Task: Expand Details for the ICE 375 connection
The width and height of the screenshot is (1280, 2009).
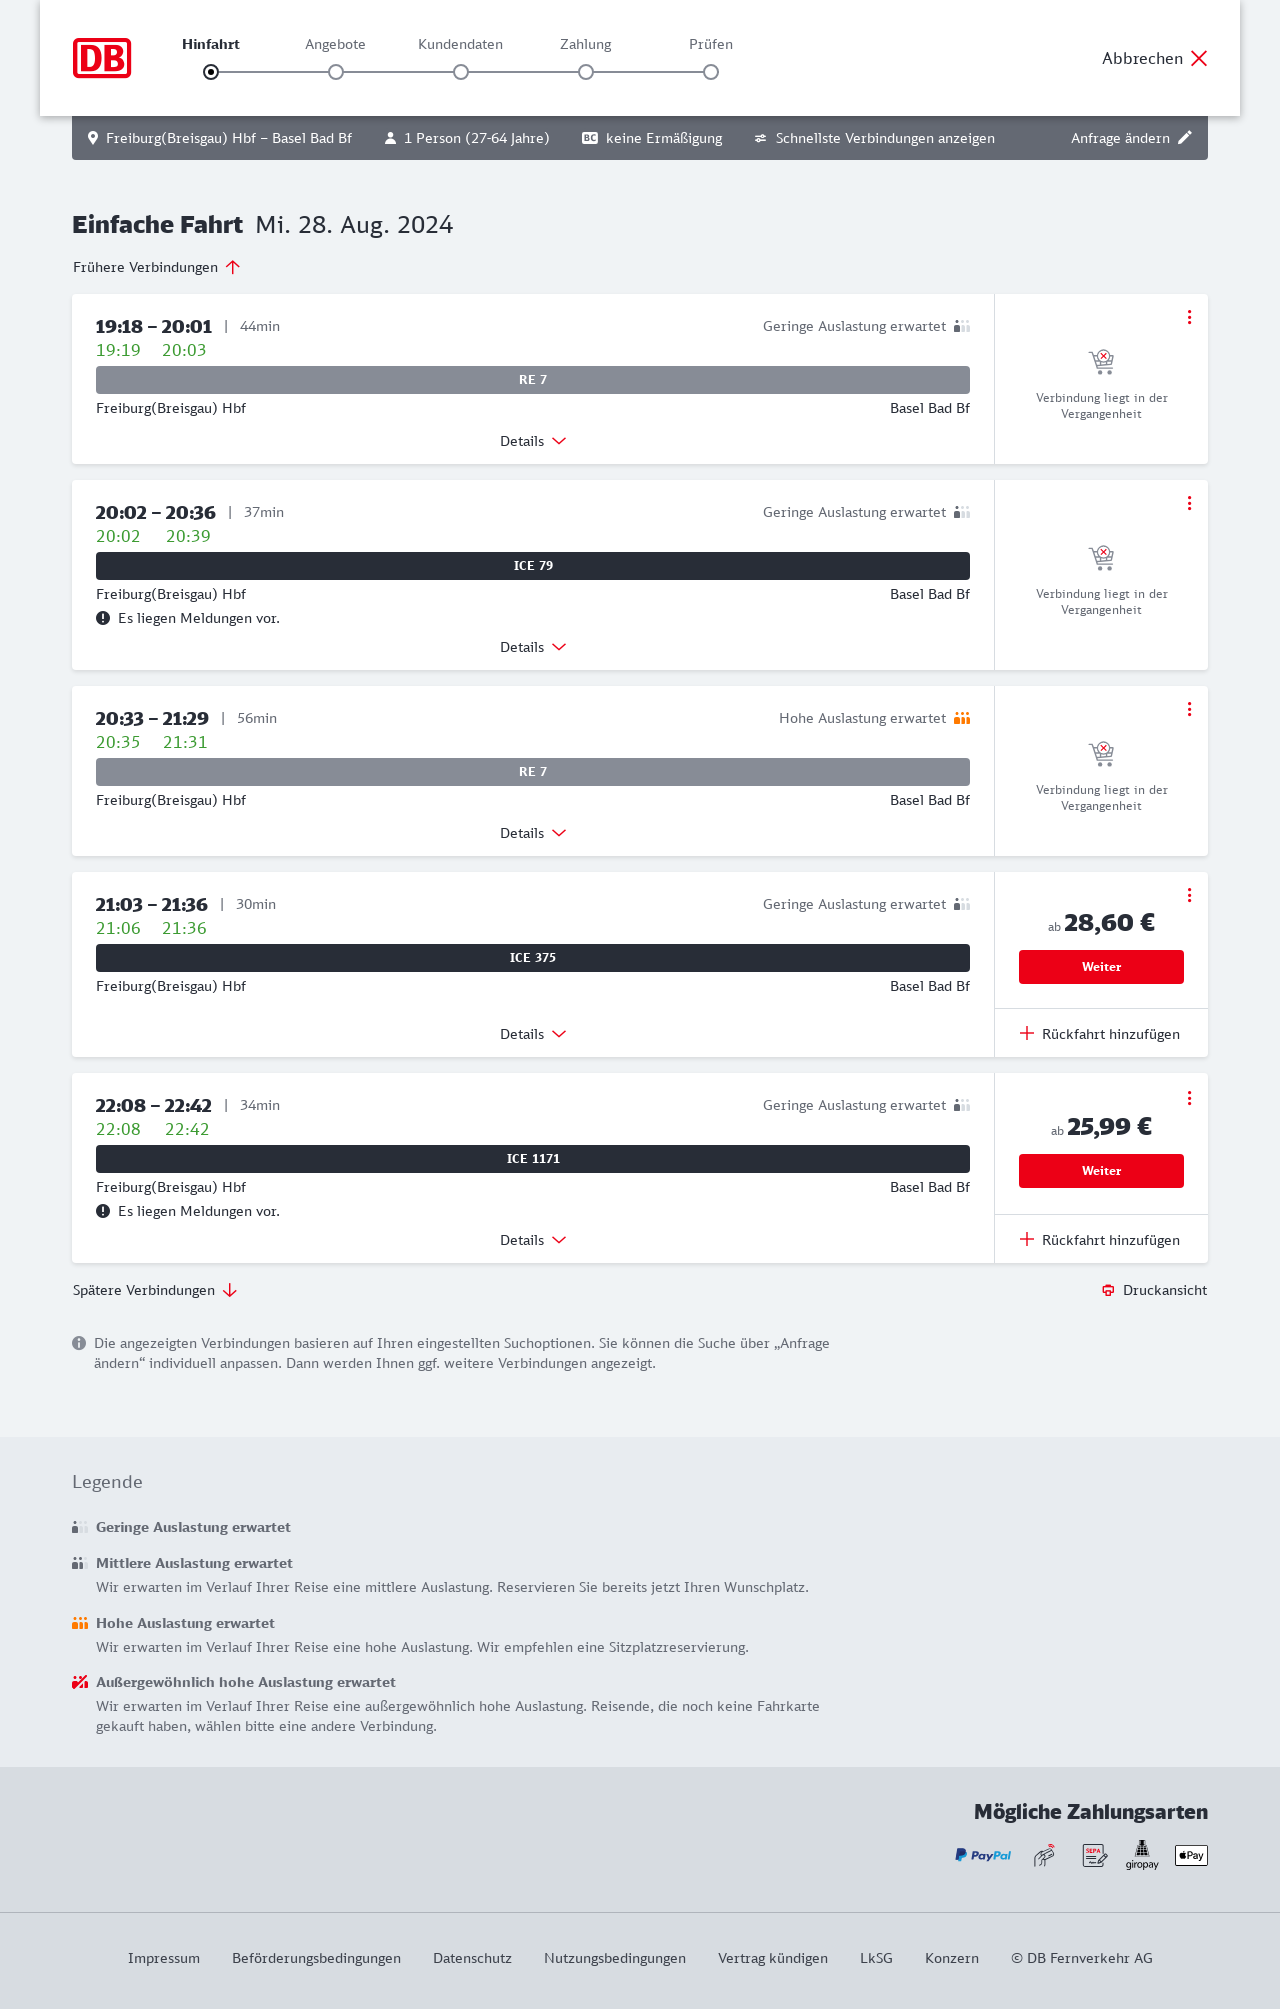Action: [533, 1034]
